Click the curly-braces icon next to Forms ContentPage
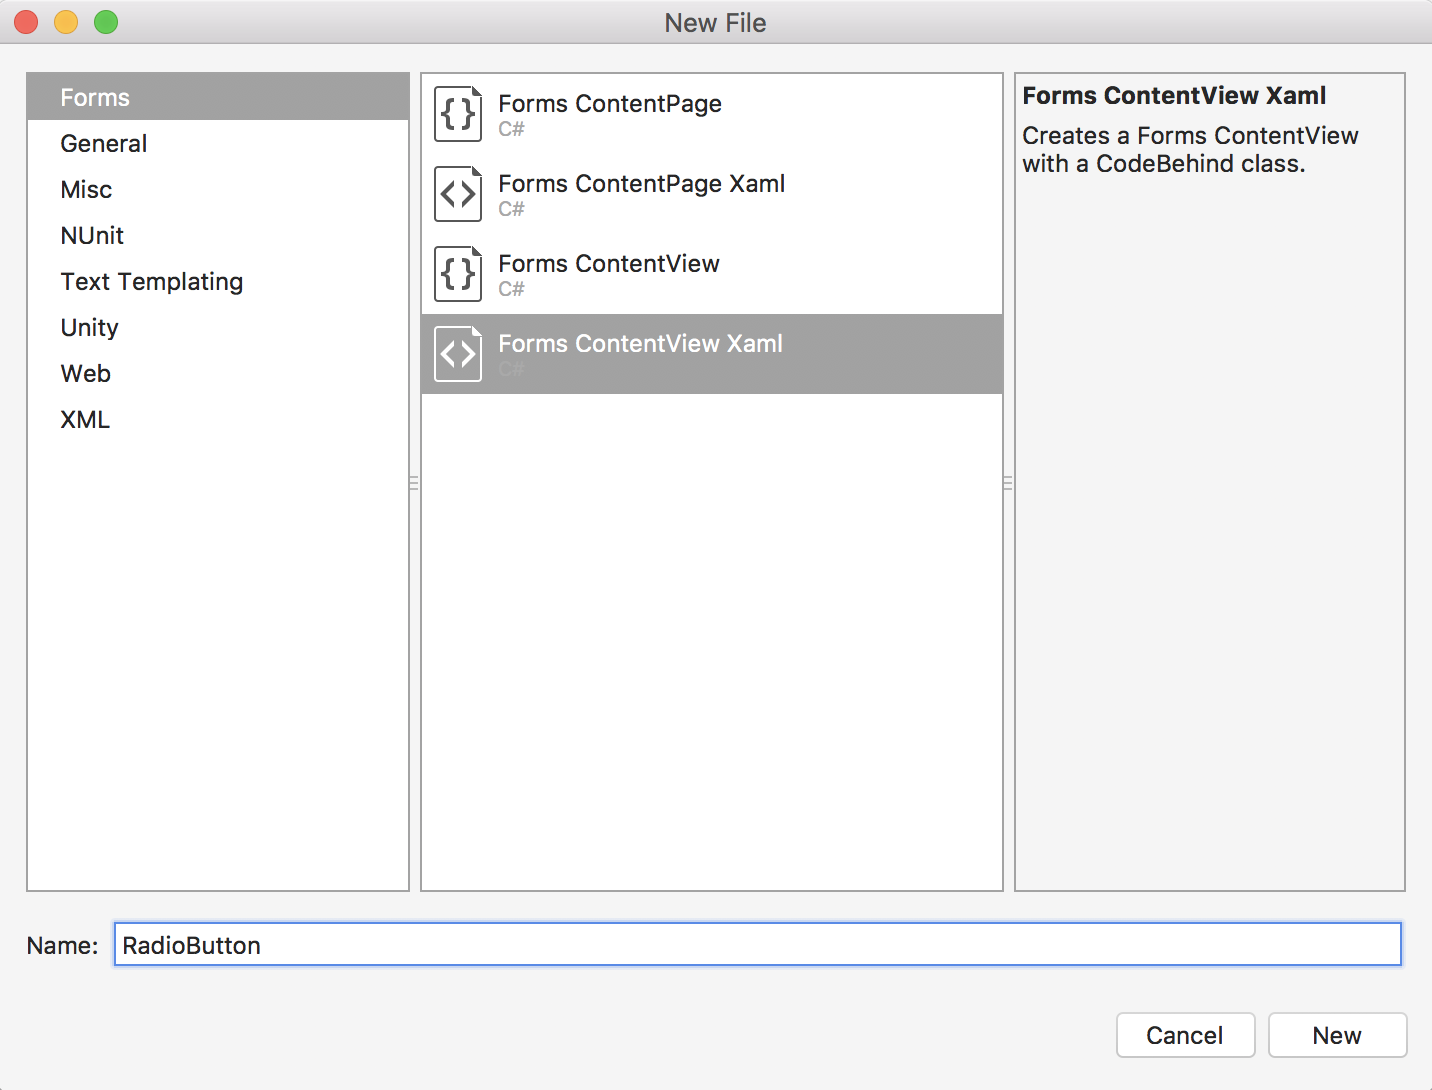 click(x=457, y=114)
